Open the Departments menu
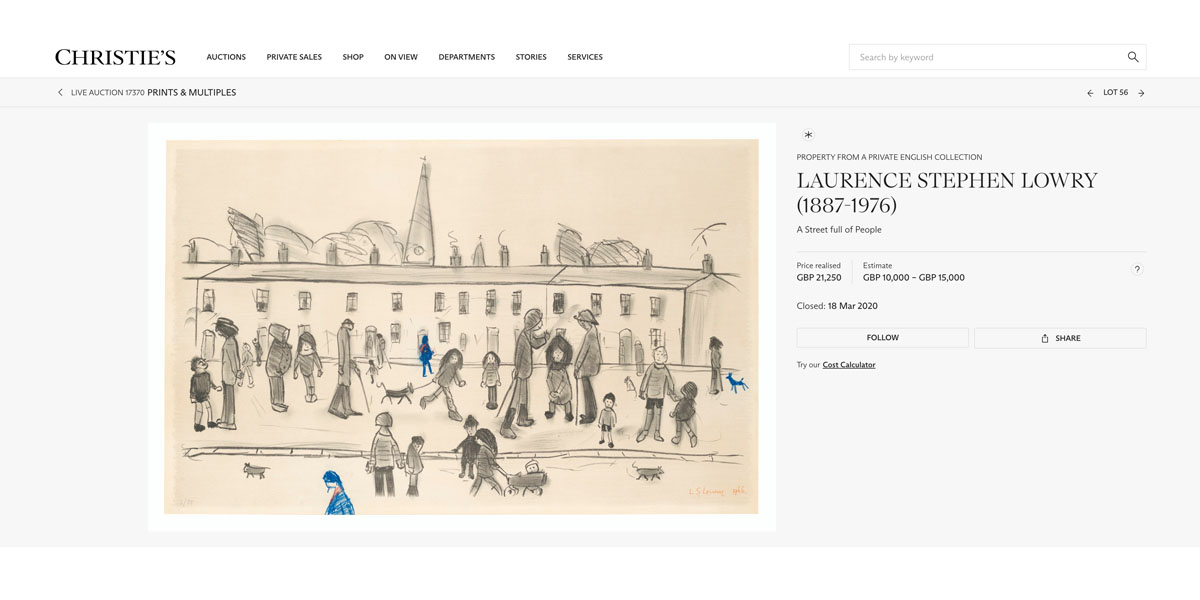The width and height of the screenshot is (1200, 600). (466, 57)
